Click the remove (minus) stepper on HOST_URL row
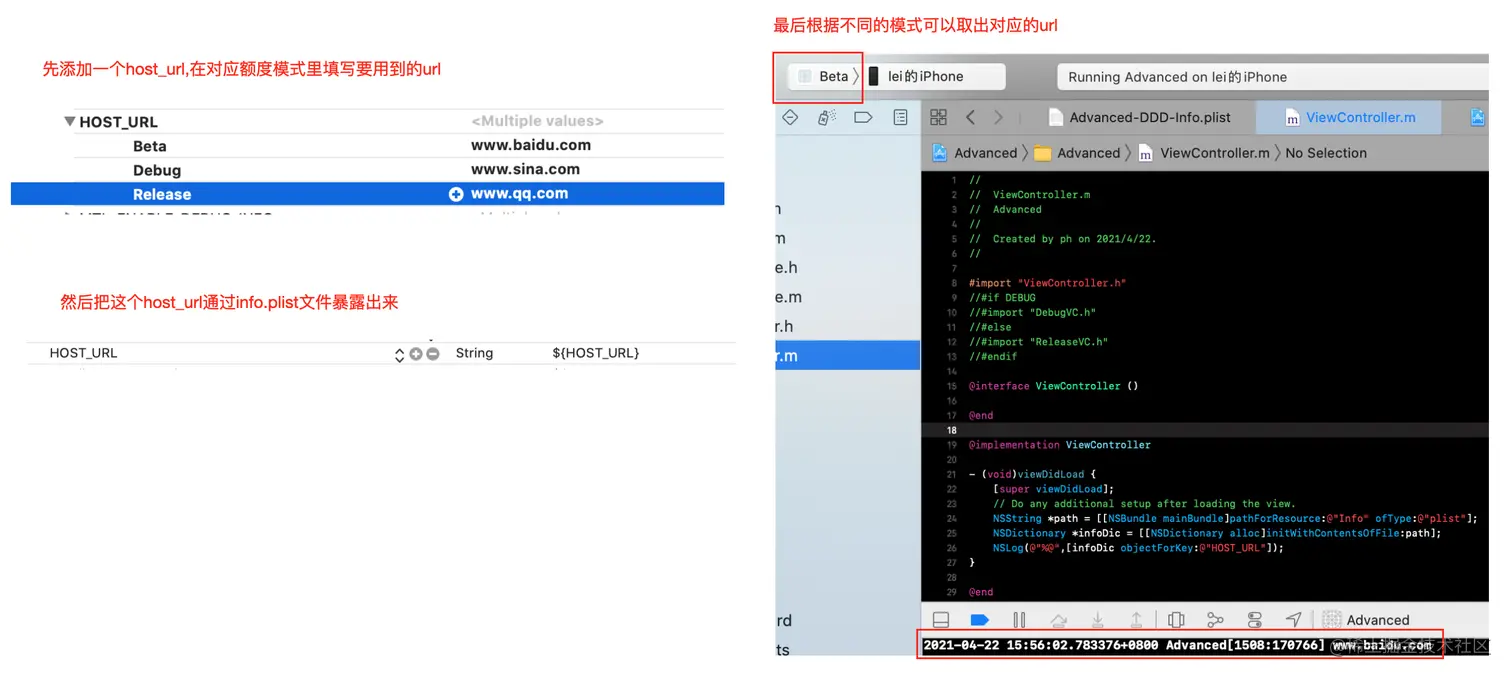The width and height of the screenshot is (1512, 678). [x=434, y=353]
